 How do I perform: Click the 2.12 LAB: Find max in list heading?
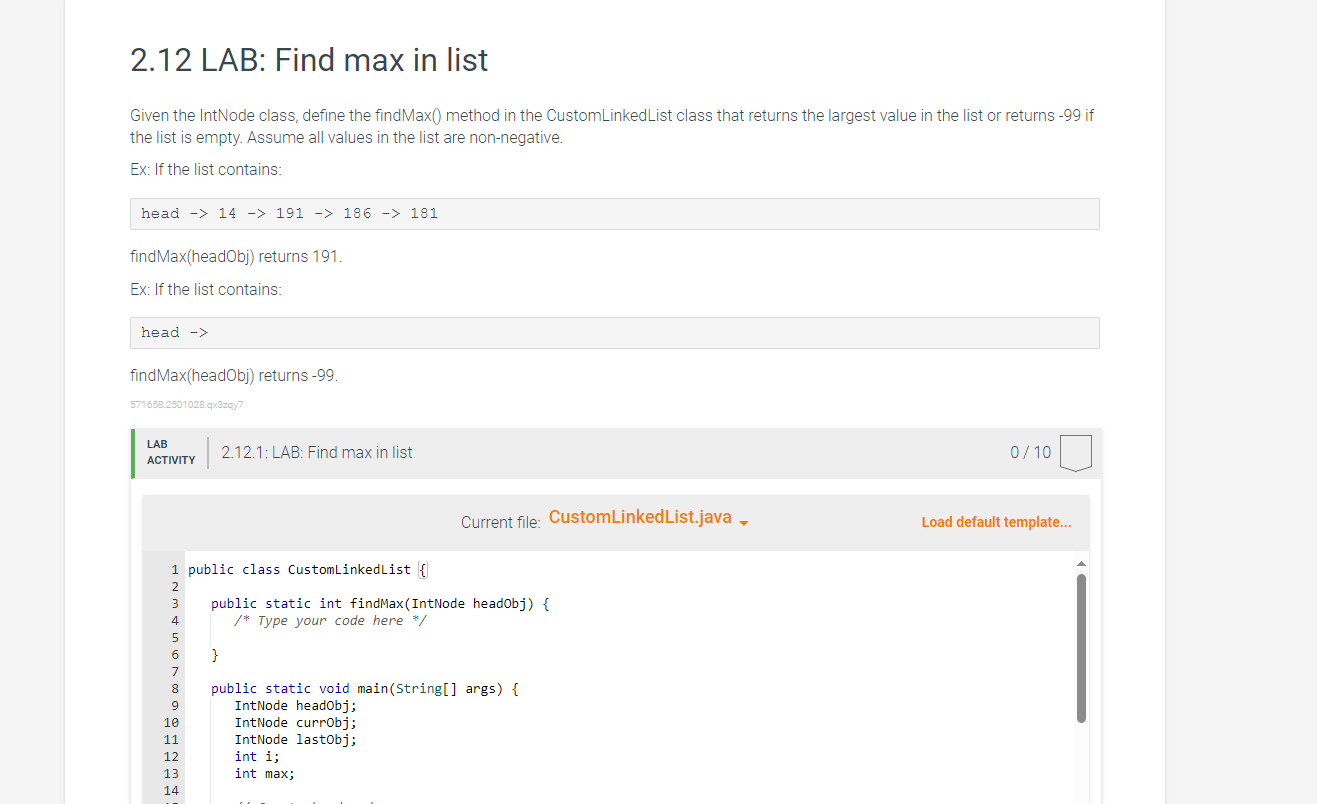308,60
